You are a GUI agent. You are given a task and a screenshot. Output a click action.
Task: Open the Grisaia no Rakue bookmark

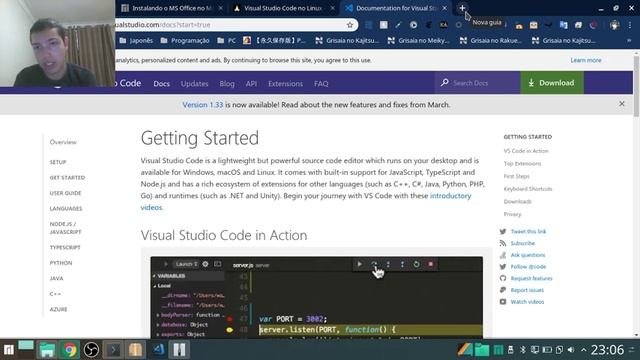point(491,40)
